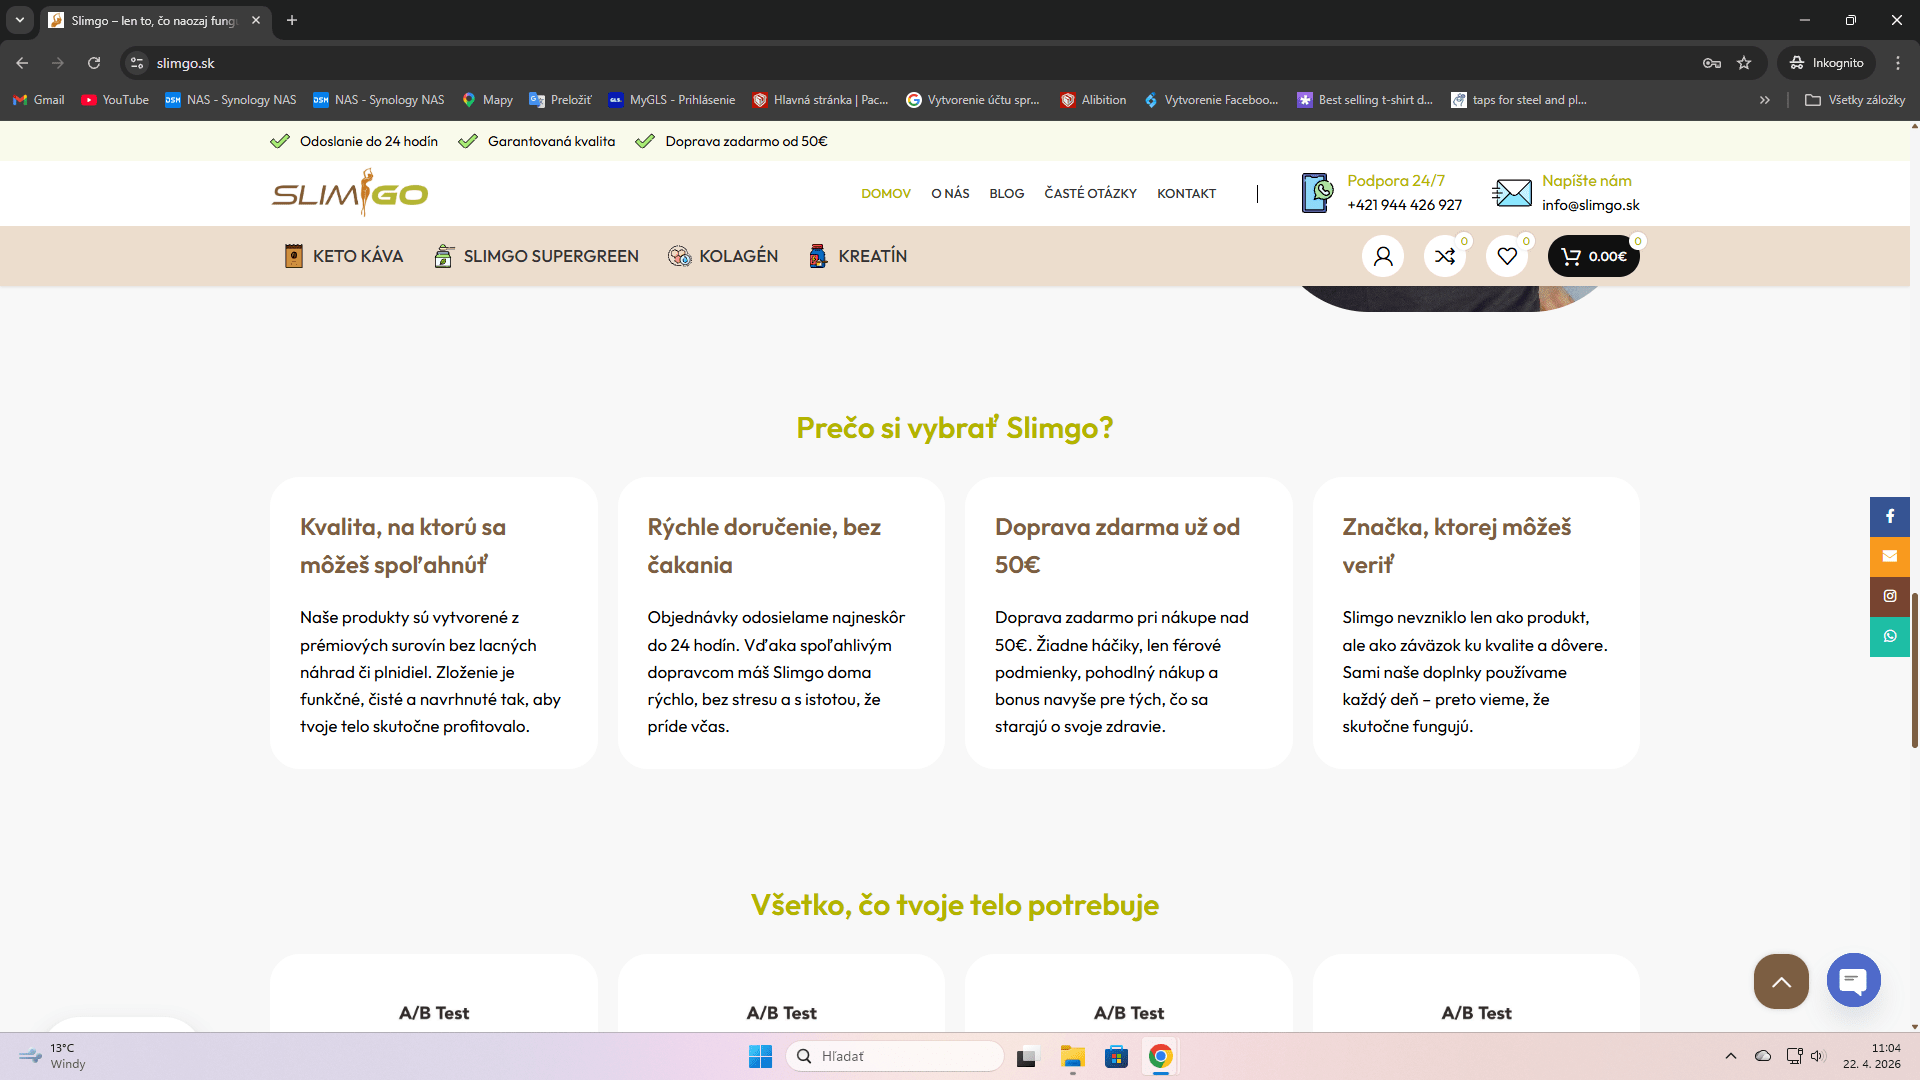Image resolution: width=1920 pixels, height=1080 pixels.
Task: Click the Instagram social sidebar icon
Action: [1890, 596]
